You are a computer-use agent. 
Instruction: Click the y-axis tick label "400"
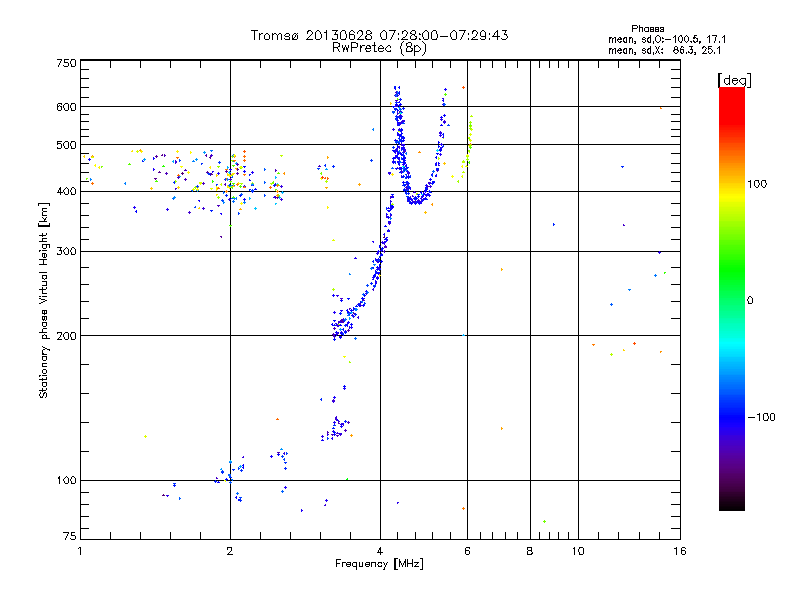coord(66,191)
